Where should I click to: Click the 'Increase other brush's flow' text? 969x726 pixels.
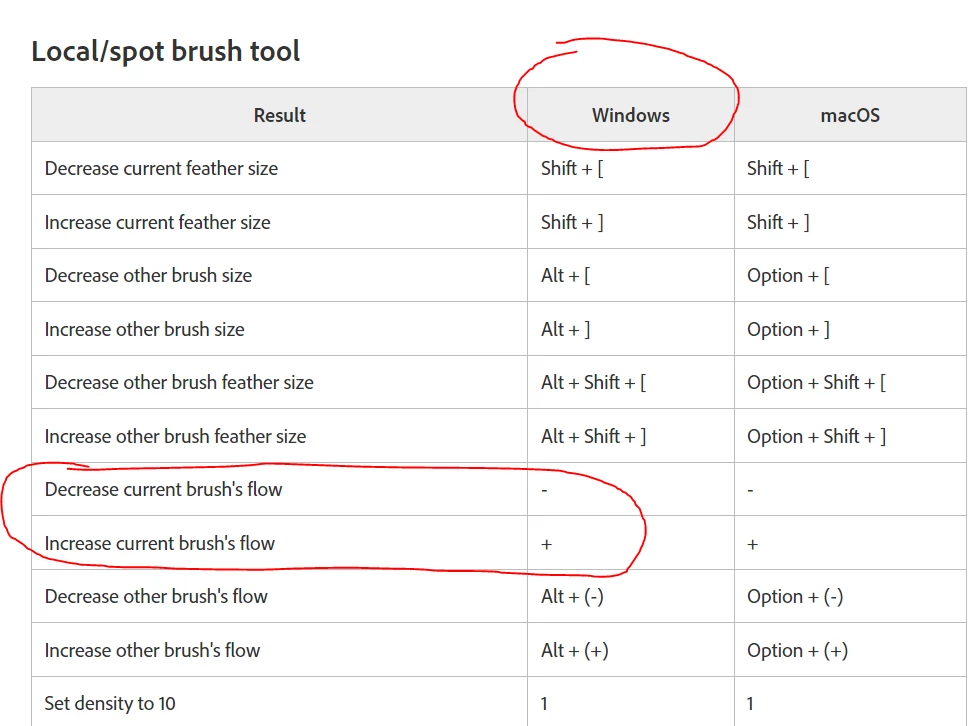point(152,650)
